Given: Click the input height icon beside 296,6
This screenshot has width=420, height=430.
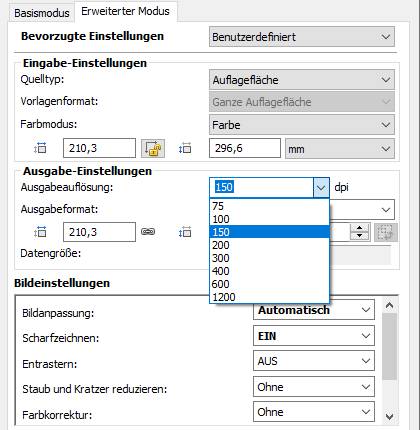Looking at the screenshot, I should [185, 148].
